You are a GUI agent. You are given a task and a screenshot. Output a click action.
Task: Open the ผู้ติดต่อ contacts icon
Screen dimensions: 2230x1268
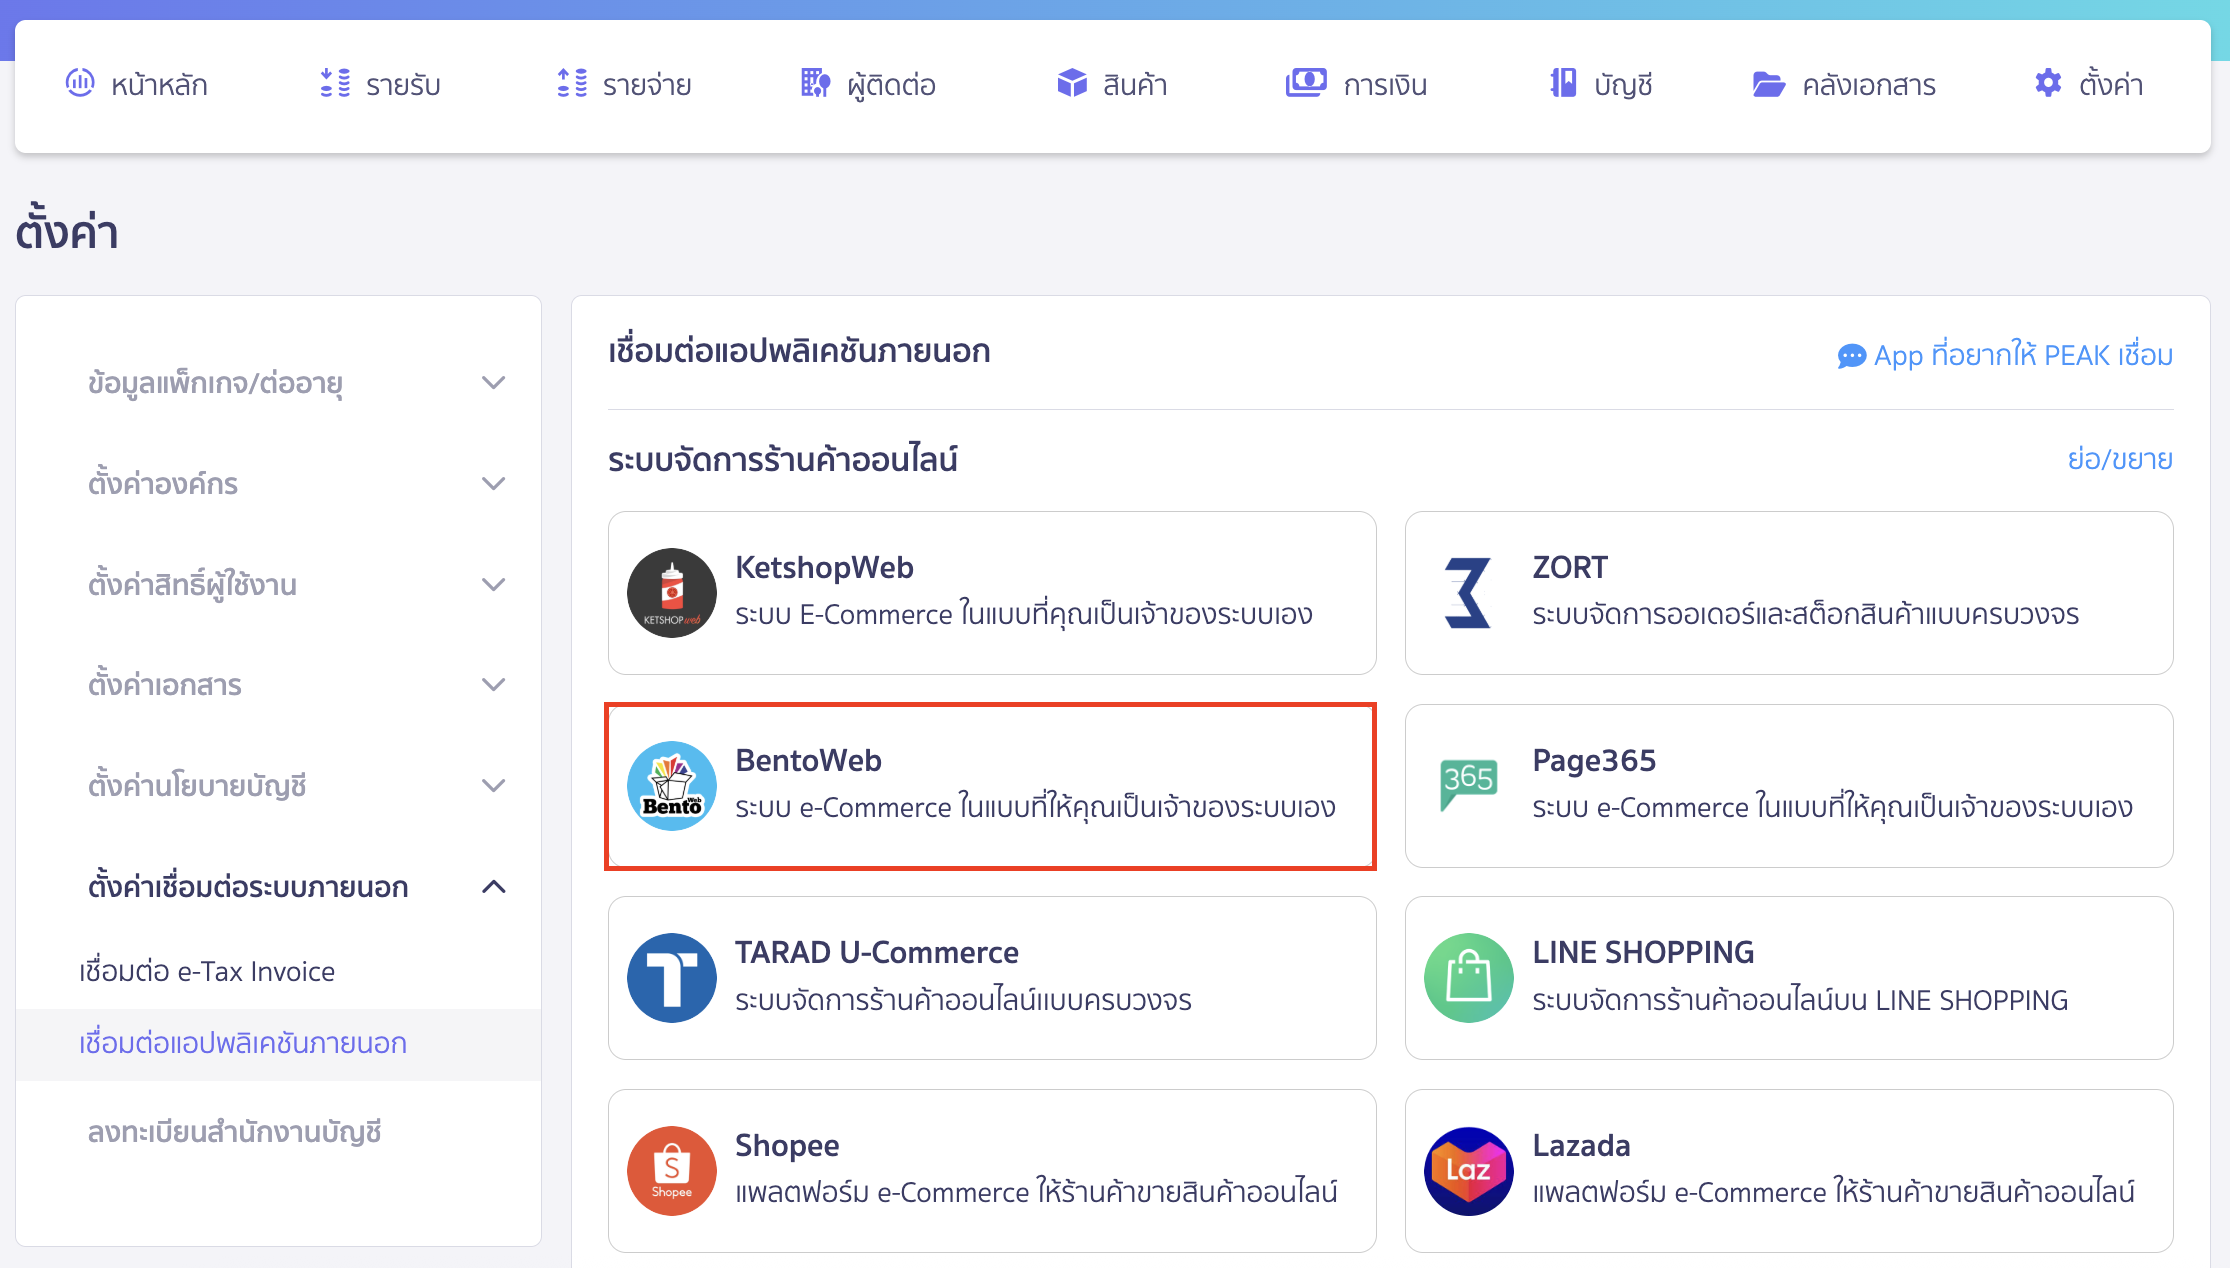pyautogui.click(x=815, y=84)
